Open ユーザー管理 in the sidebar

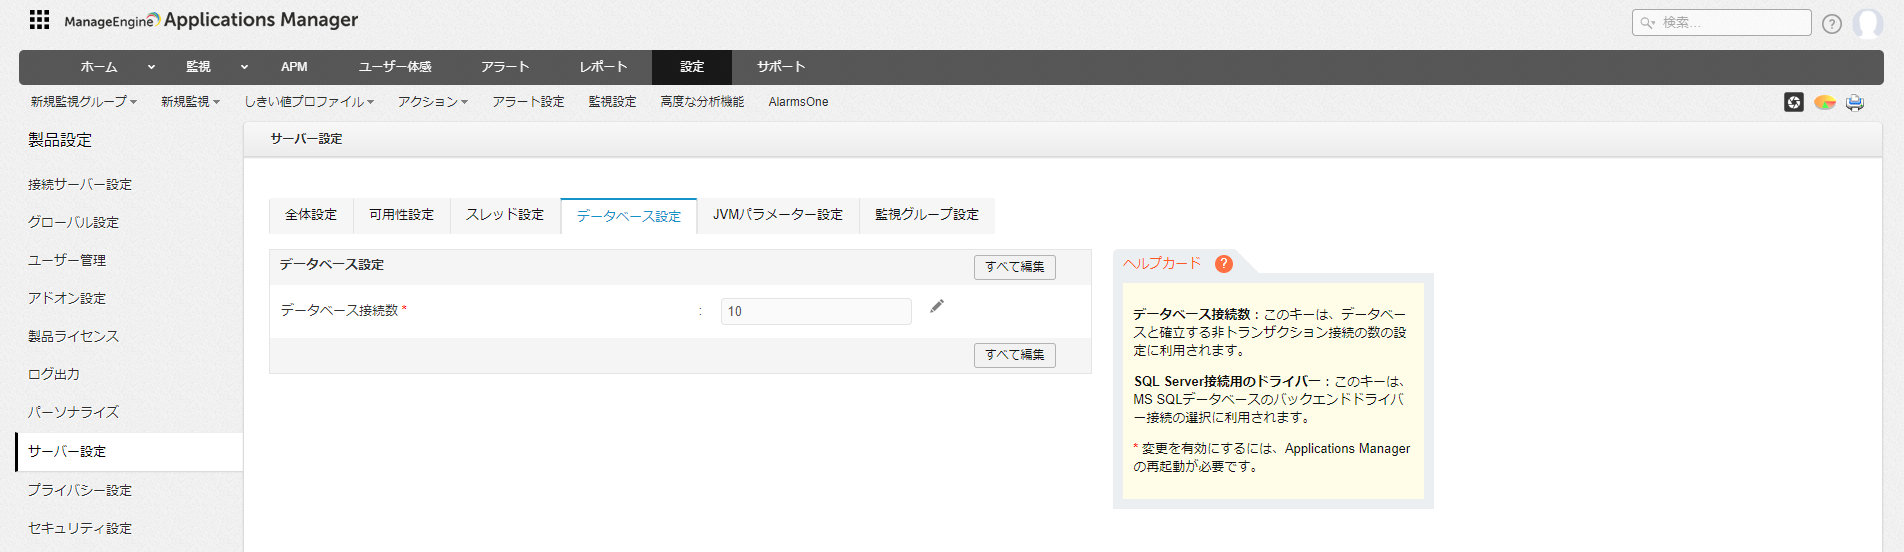point(67,260)
